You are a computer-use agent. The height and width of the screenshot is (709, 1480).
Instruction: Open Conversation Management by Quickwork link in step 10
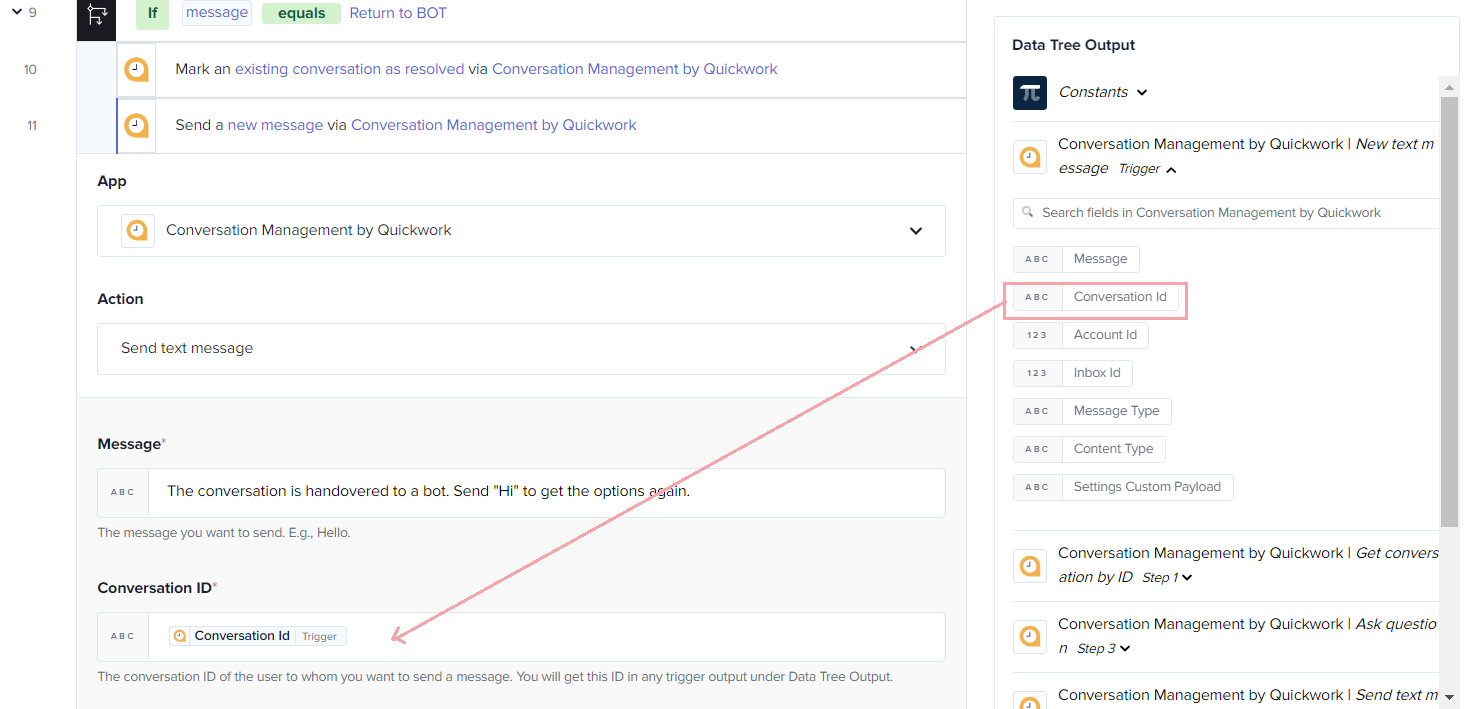coord(634,69)
